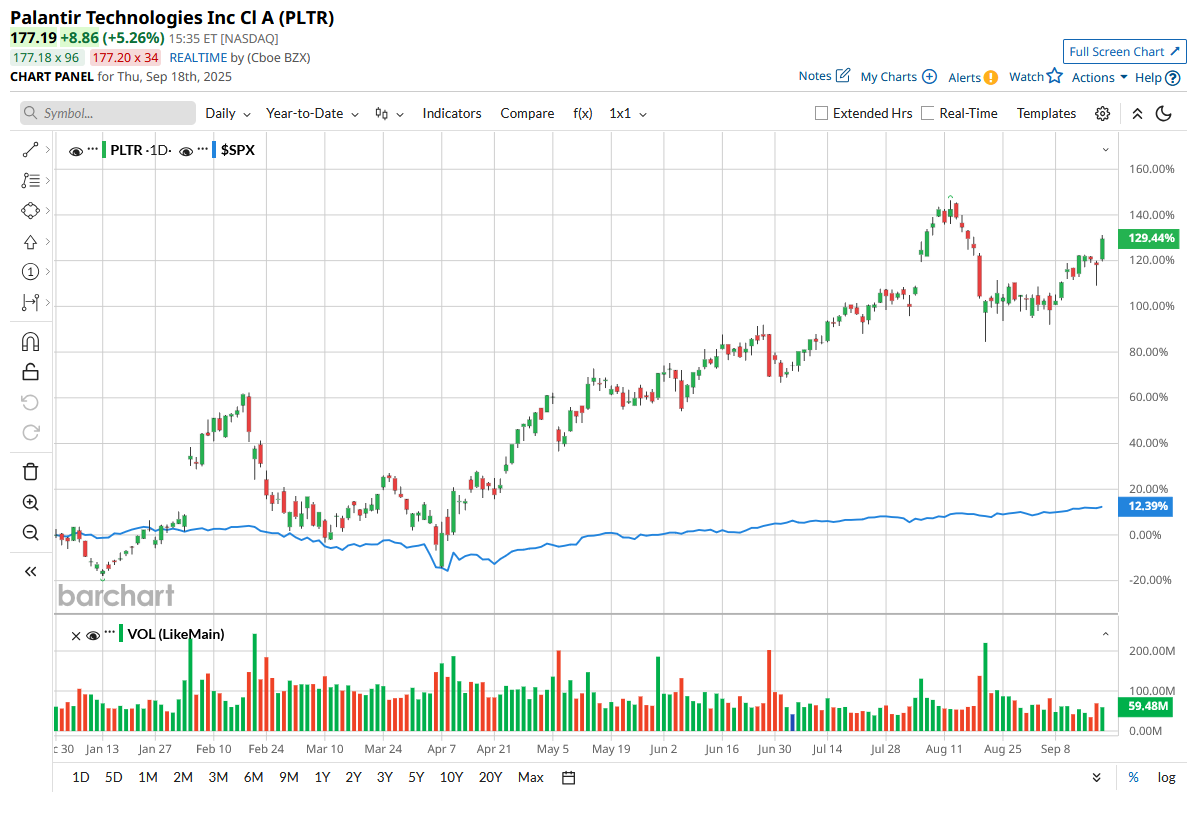Image resolution: width=1203 pixels, height=813 pixels.
Task: Remove the VOL indicator pane
Action: coord(75,635)
